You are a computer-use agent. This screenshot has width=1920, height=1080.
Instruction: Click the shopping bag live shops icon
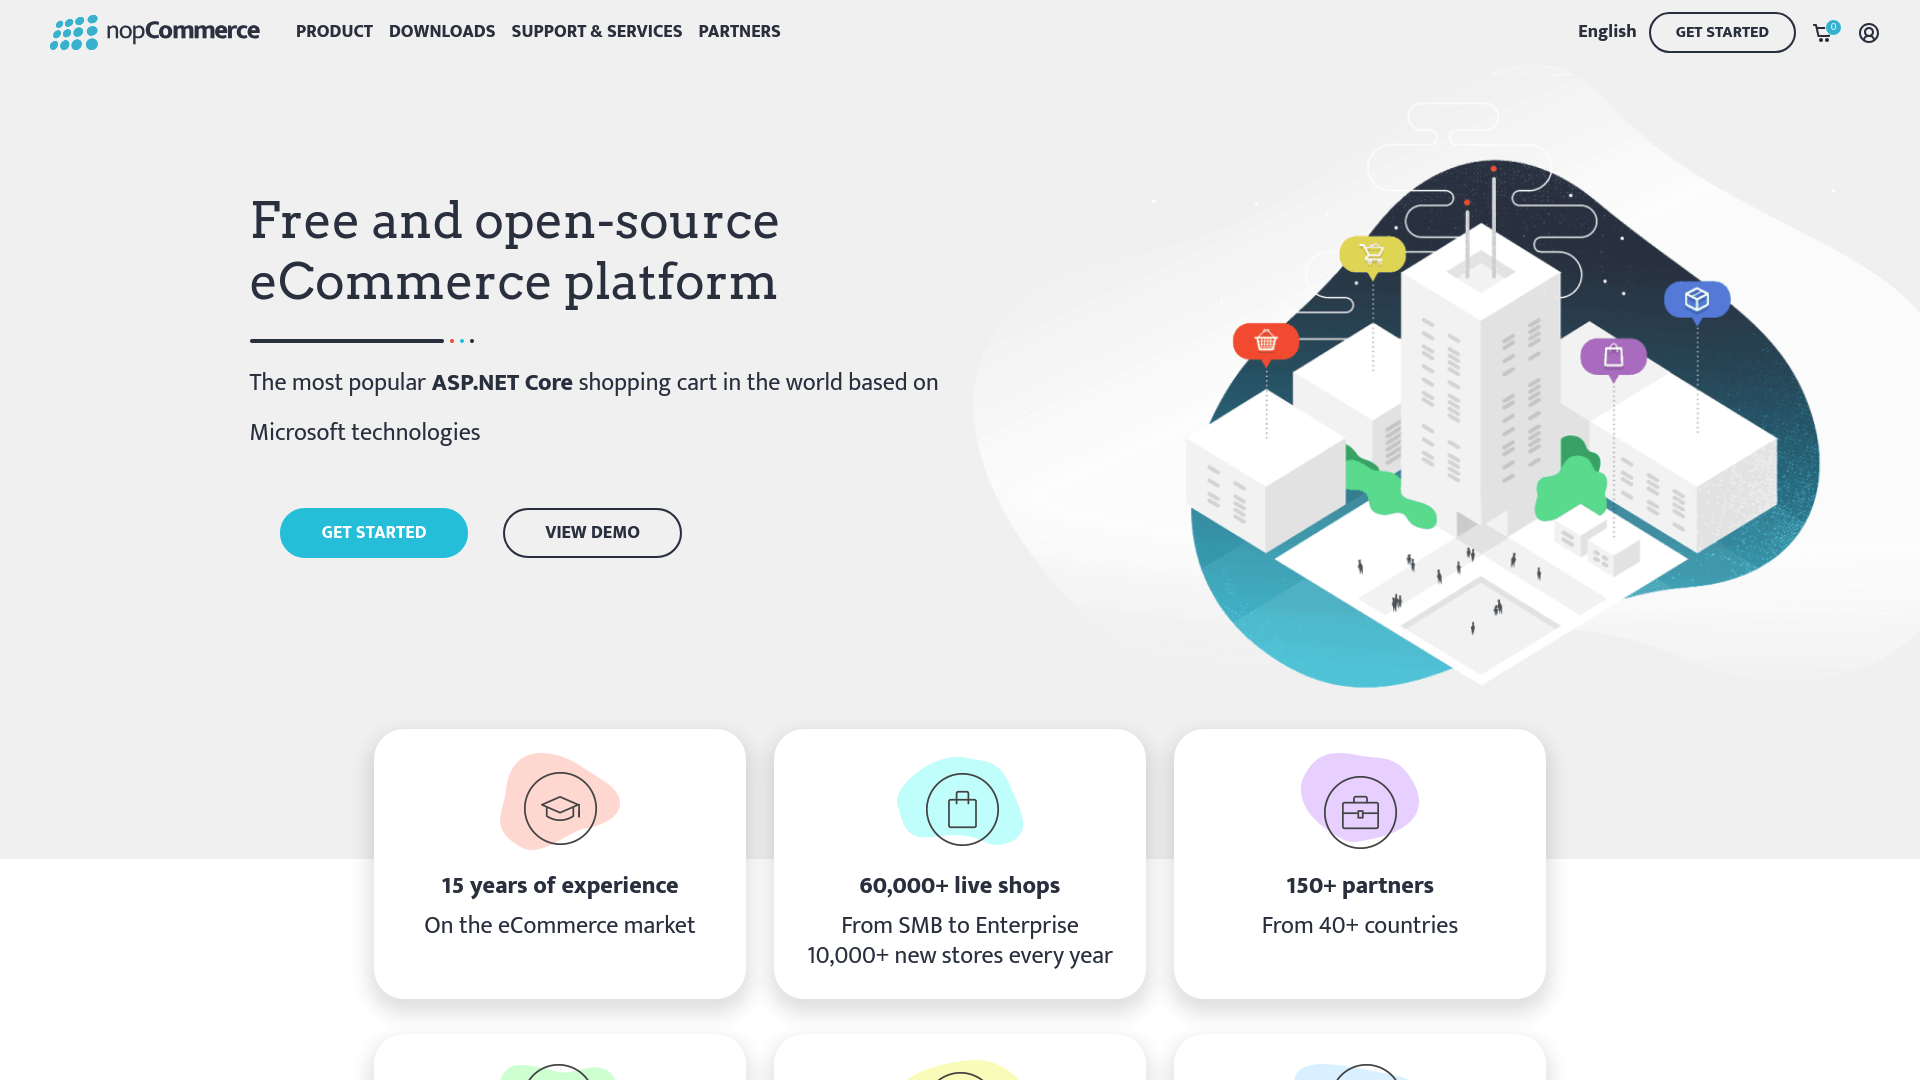coord(962,809)
